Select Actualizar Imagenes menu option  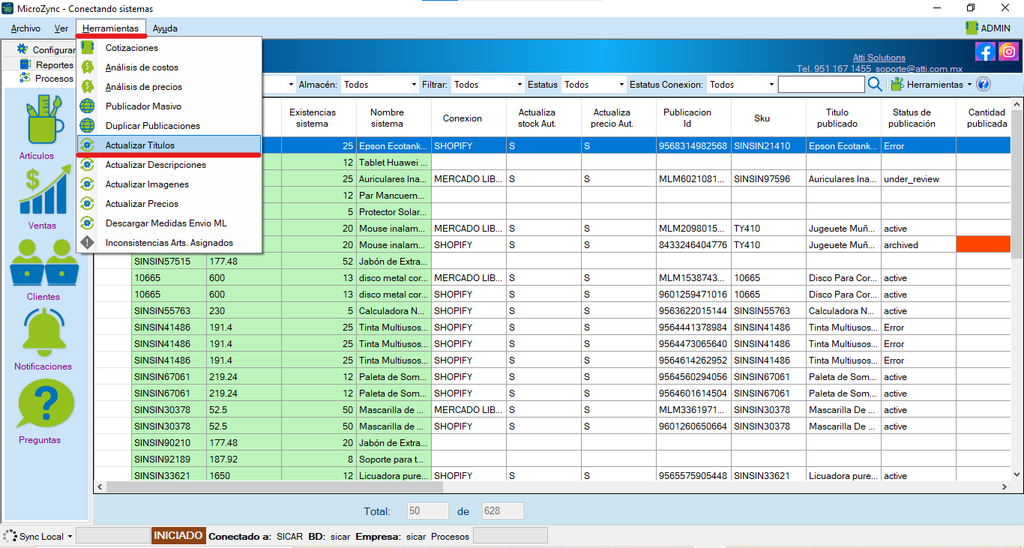point(168,184)
